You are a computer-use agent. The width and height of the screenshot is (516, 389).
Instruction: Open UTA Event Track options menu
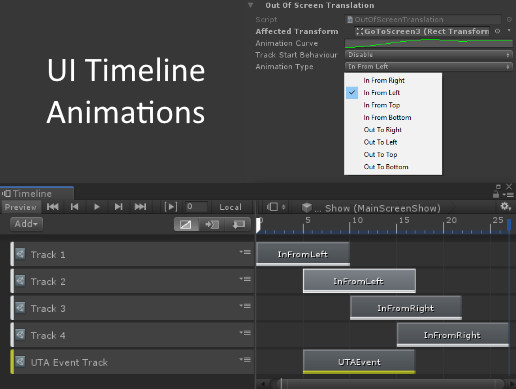point(245,360)
